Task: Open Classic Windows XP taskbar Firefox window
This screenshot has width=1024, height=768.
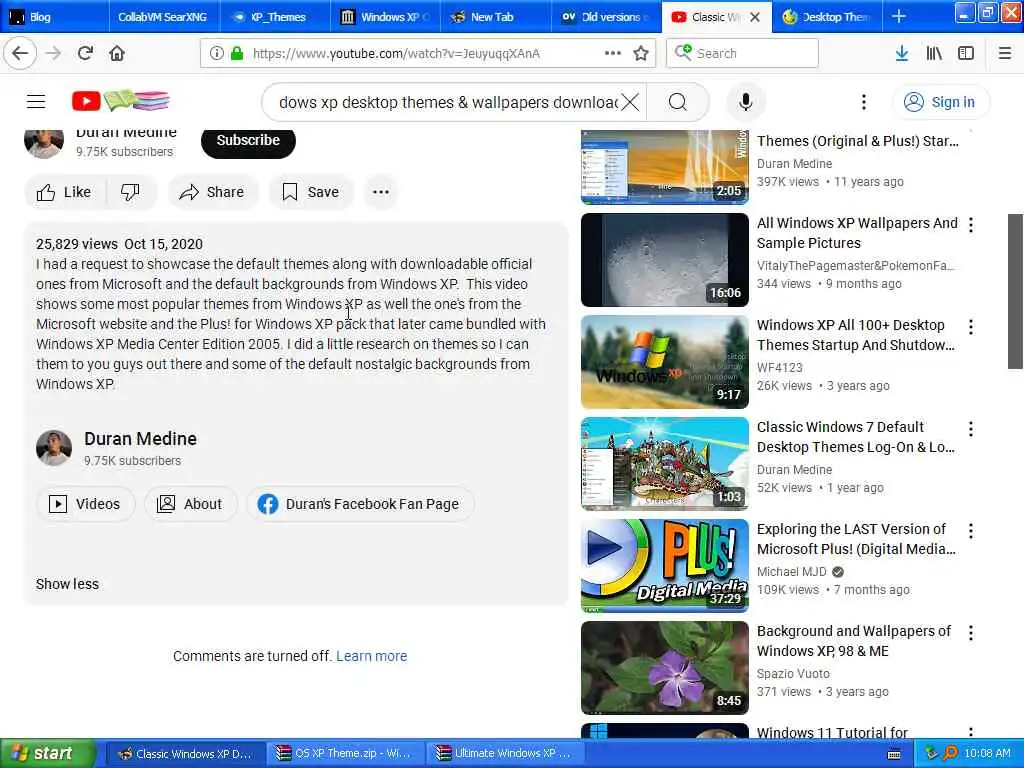Action: tap(185, 754)
